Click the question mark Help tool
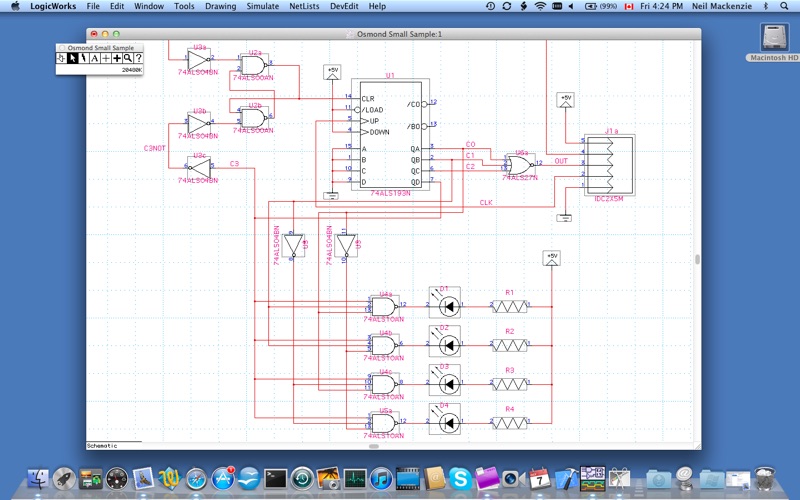Viewport: 800px width, 500px height. click(138, 58)
